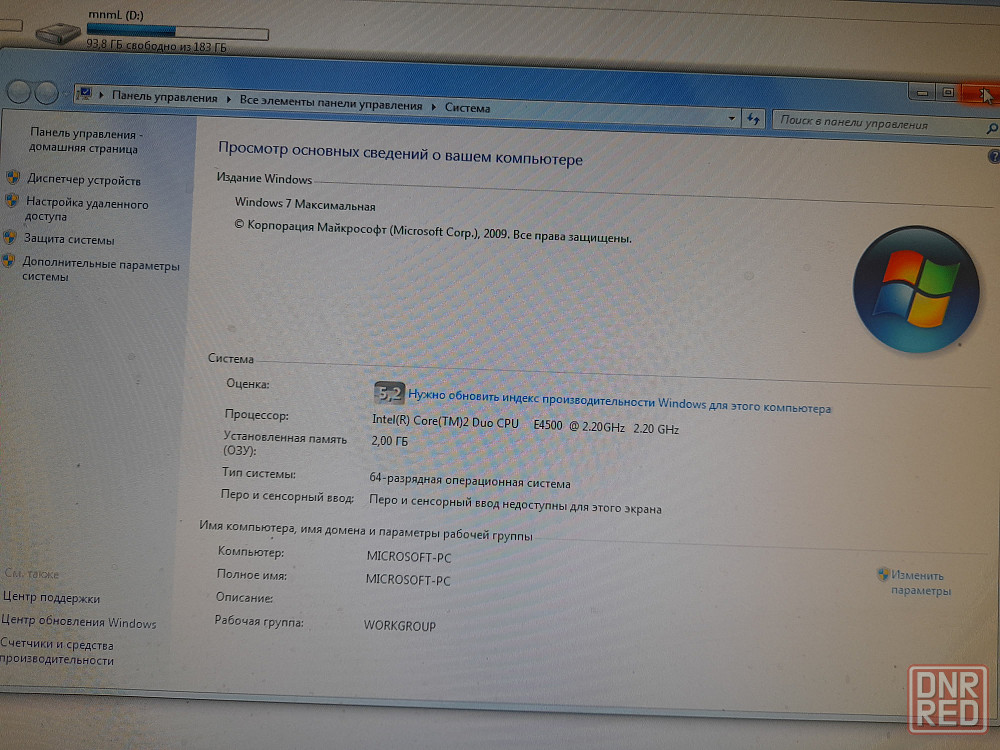
Task: Click the shield icon beside Изменить параметры
Action: [x=883, y=574]
